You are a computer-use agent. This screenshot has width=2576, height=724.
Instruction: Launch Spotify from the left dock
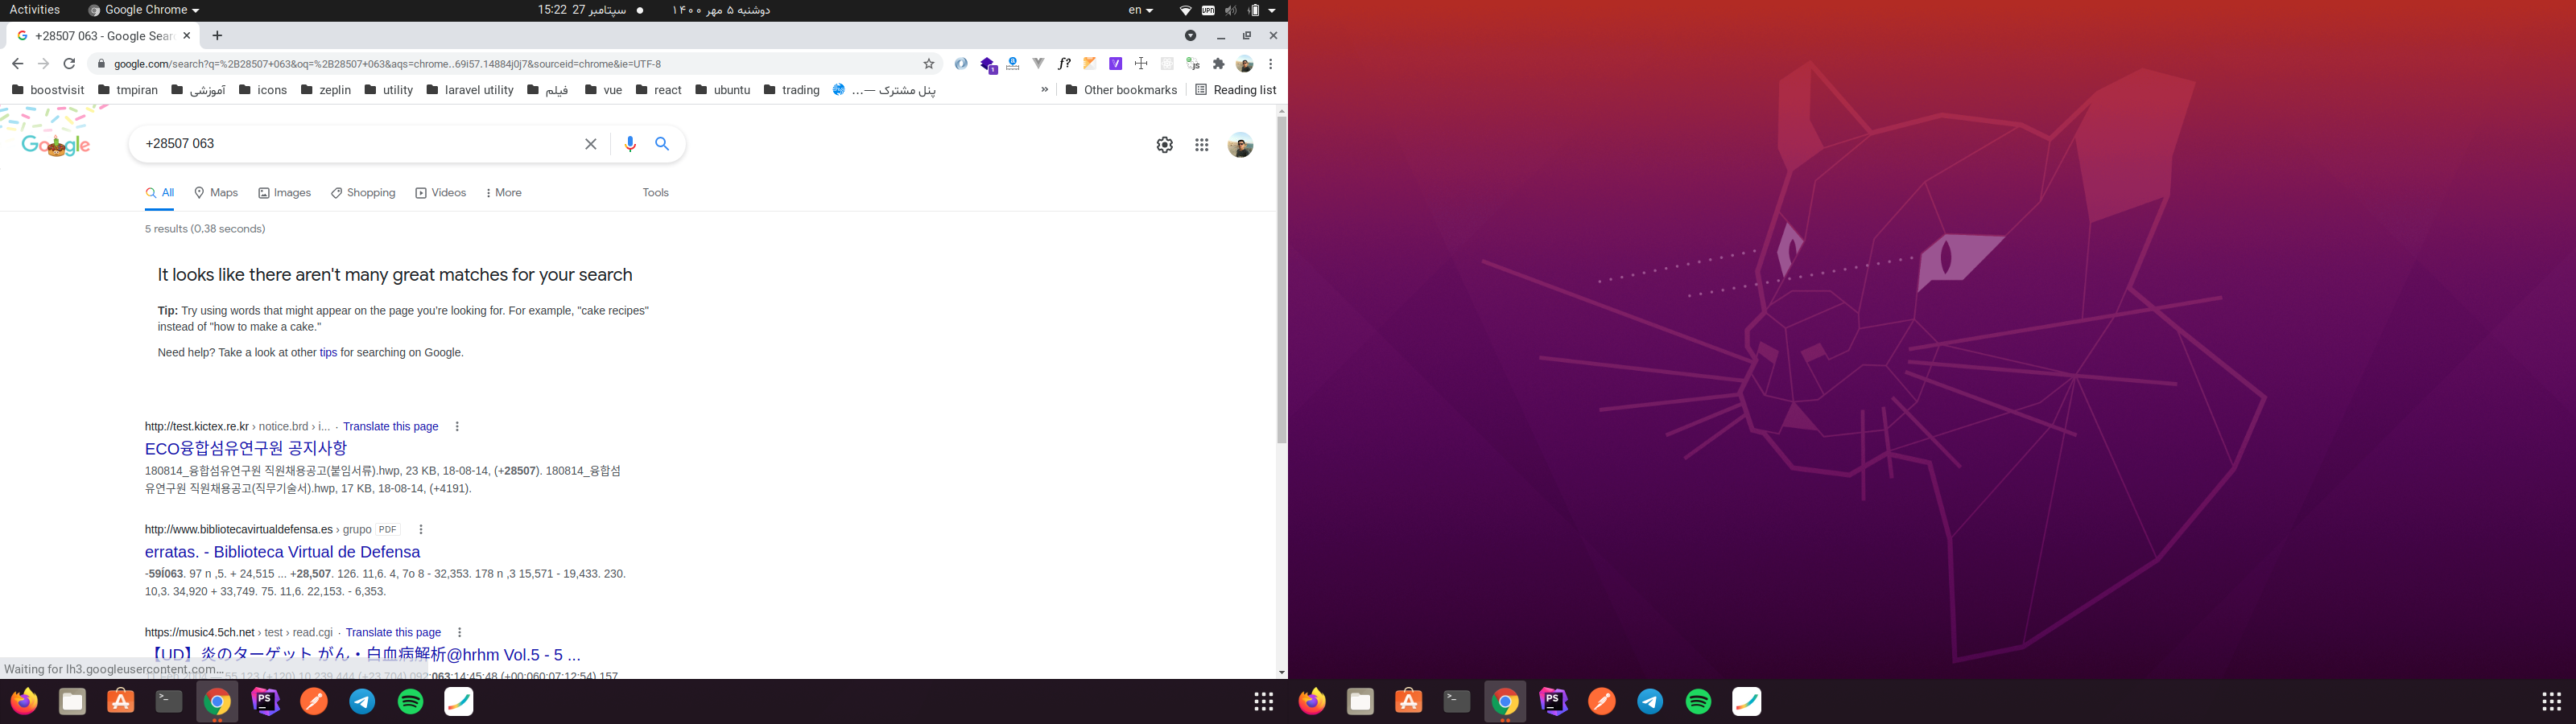click(x=411, y=702)
